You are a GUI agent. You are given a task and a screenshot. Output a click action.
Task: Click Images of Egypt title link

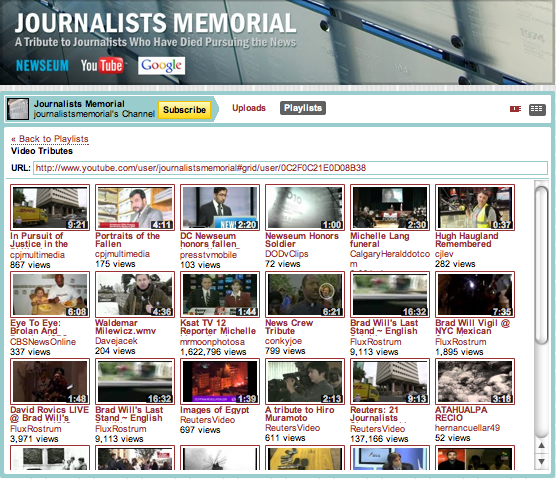tap(215, 410)
